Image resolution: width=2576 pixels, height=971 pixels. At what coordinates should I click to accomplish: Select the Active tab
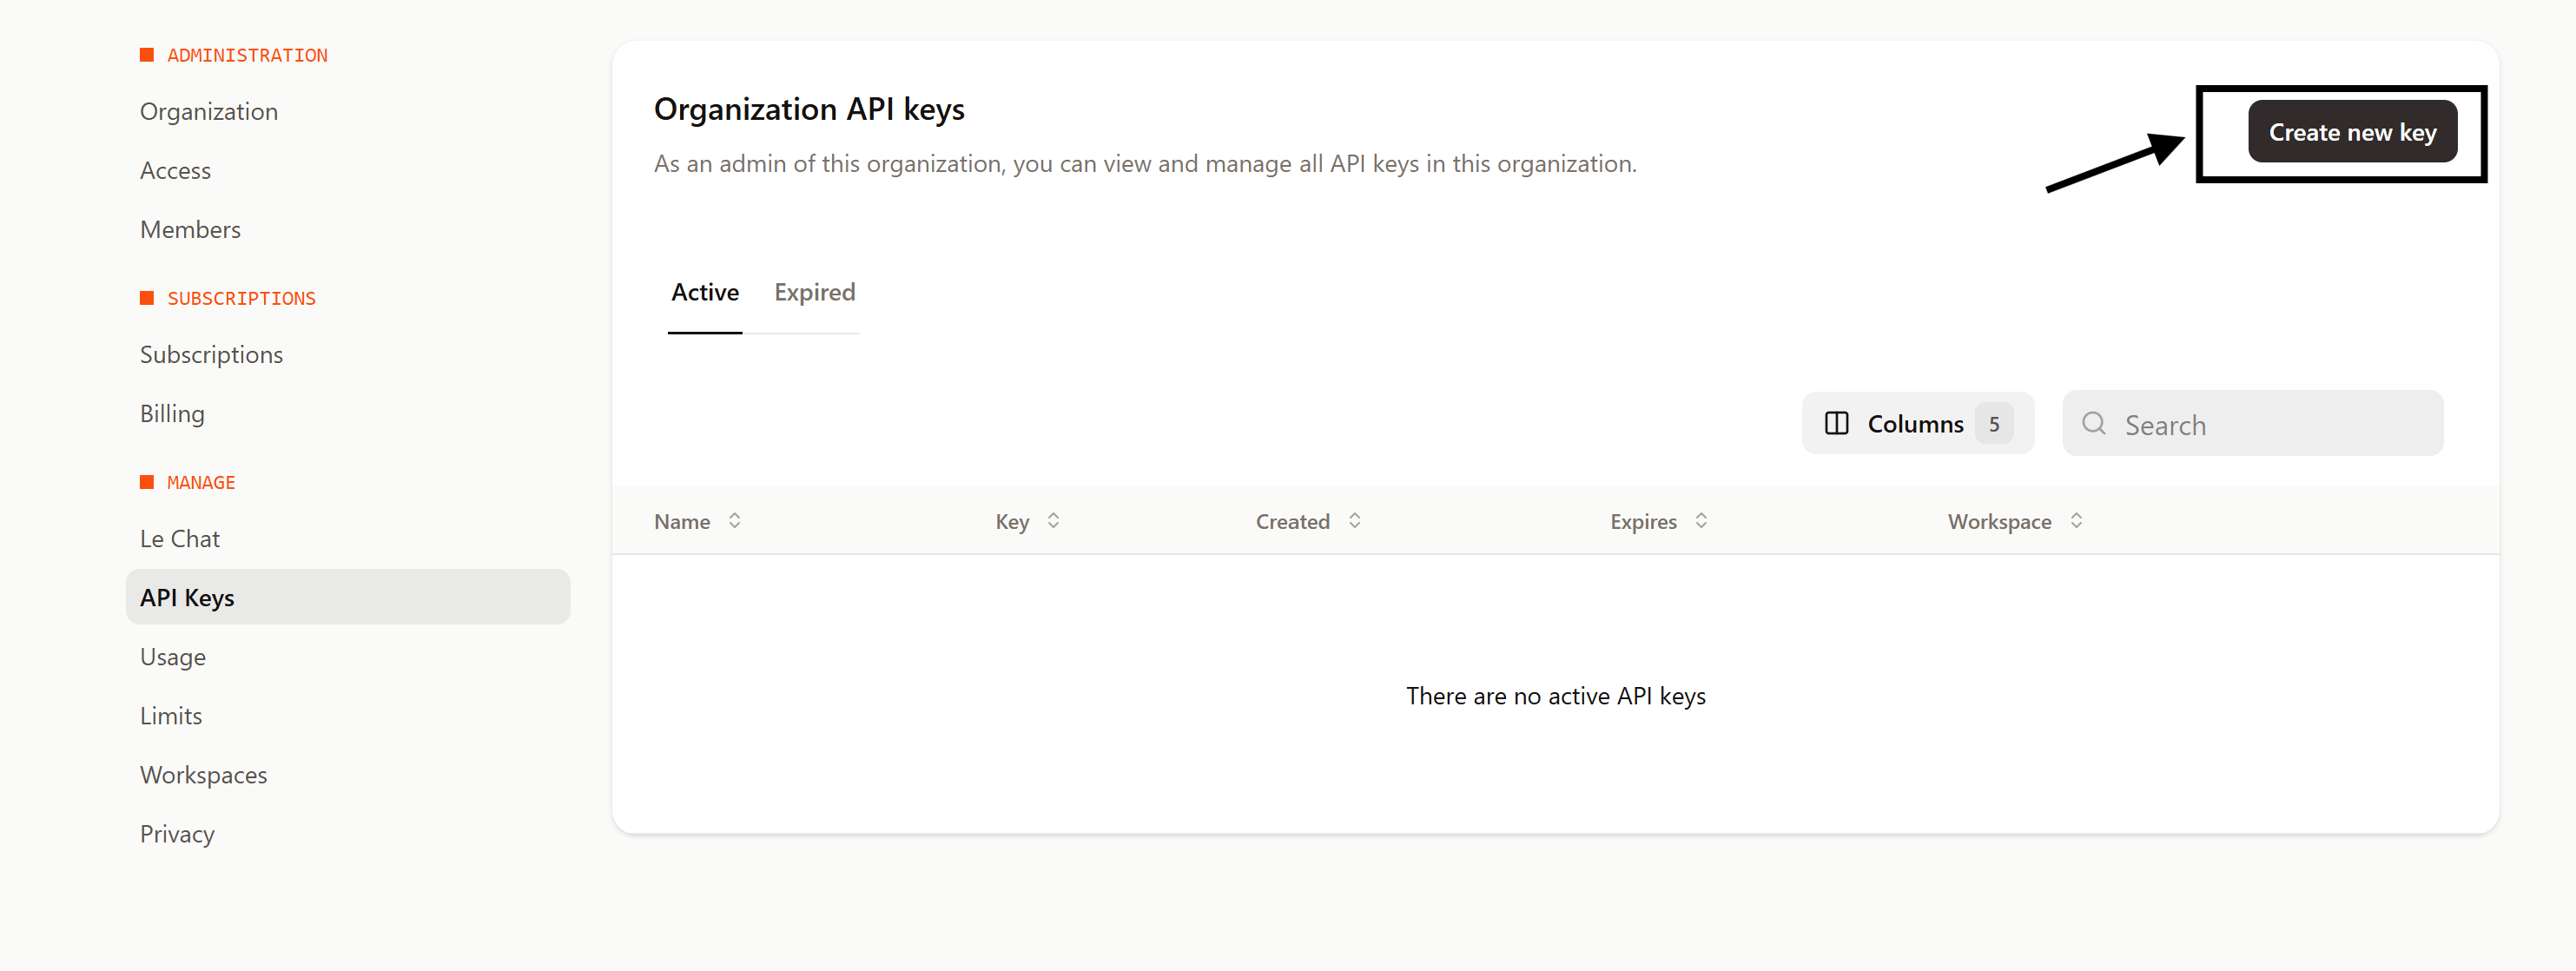point(705,293)
